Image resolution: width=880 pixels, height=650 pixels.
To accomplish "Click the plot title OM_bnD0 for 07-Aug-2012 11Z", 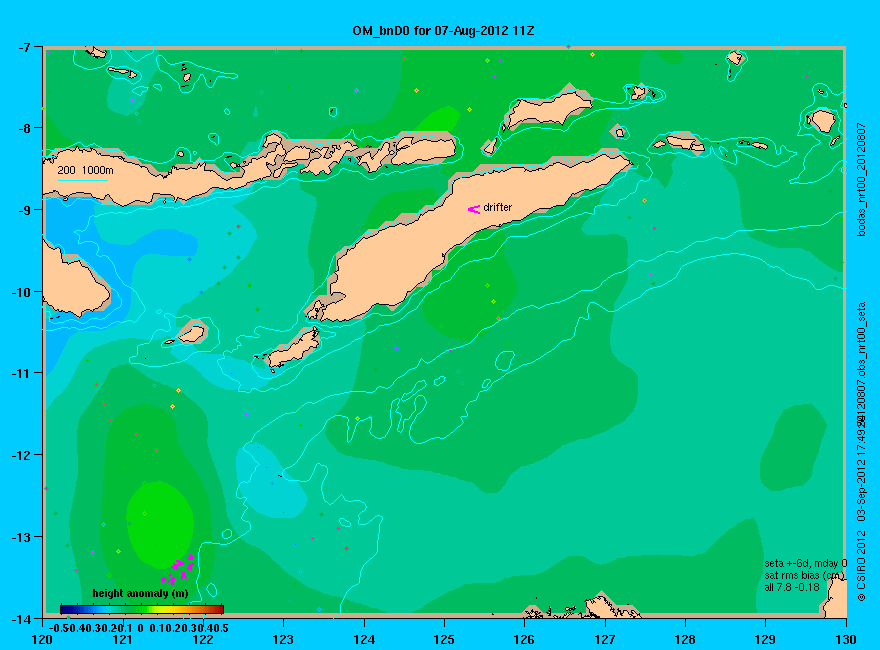I will click(443, 31).
